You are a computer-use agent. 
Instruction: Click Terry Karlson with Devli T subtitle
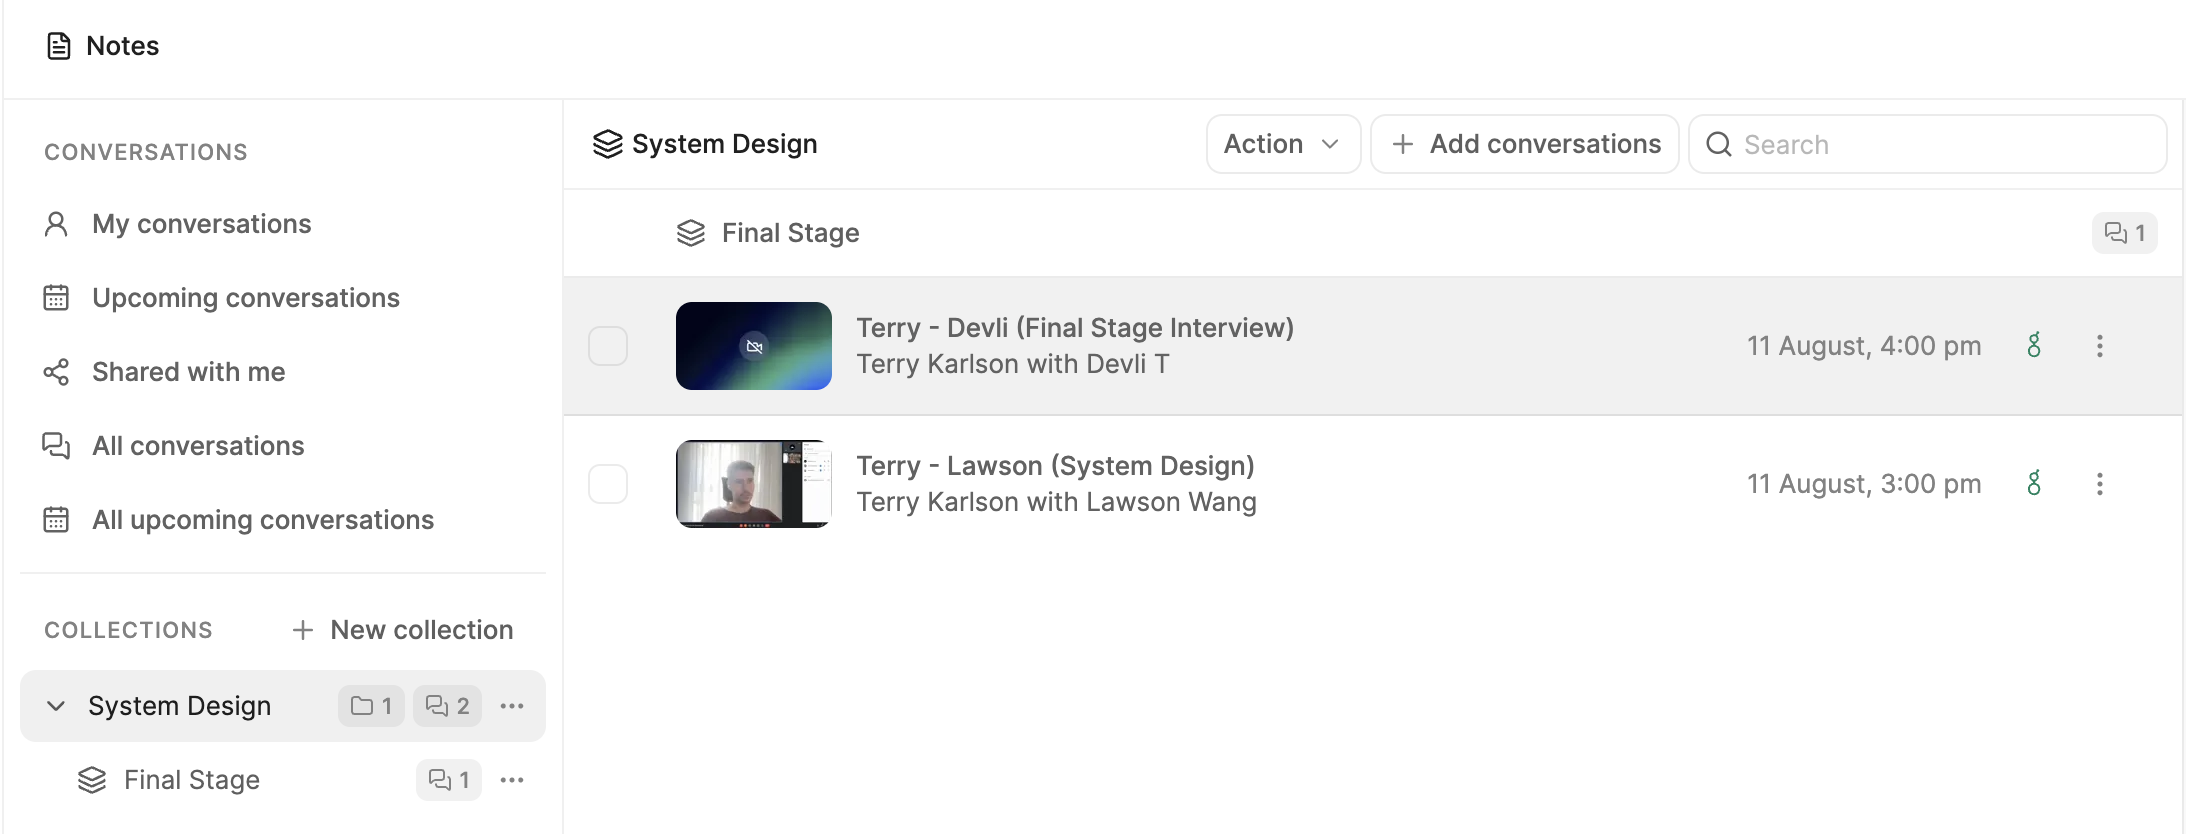coord(1013,364)
